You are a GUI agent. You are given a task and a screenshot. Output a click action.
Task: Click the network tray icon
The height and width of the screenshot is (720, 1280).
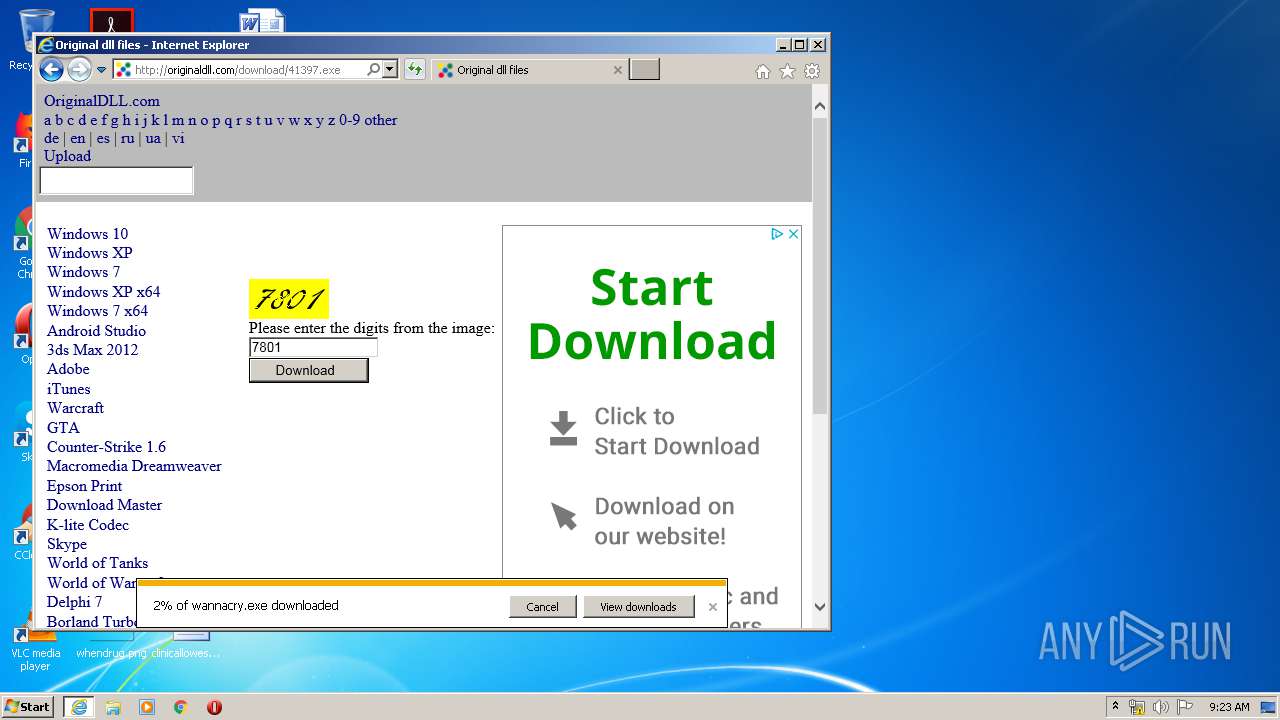point(1137,707)
